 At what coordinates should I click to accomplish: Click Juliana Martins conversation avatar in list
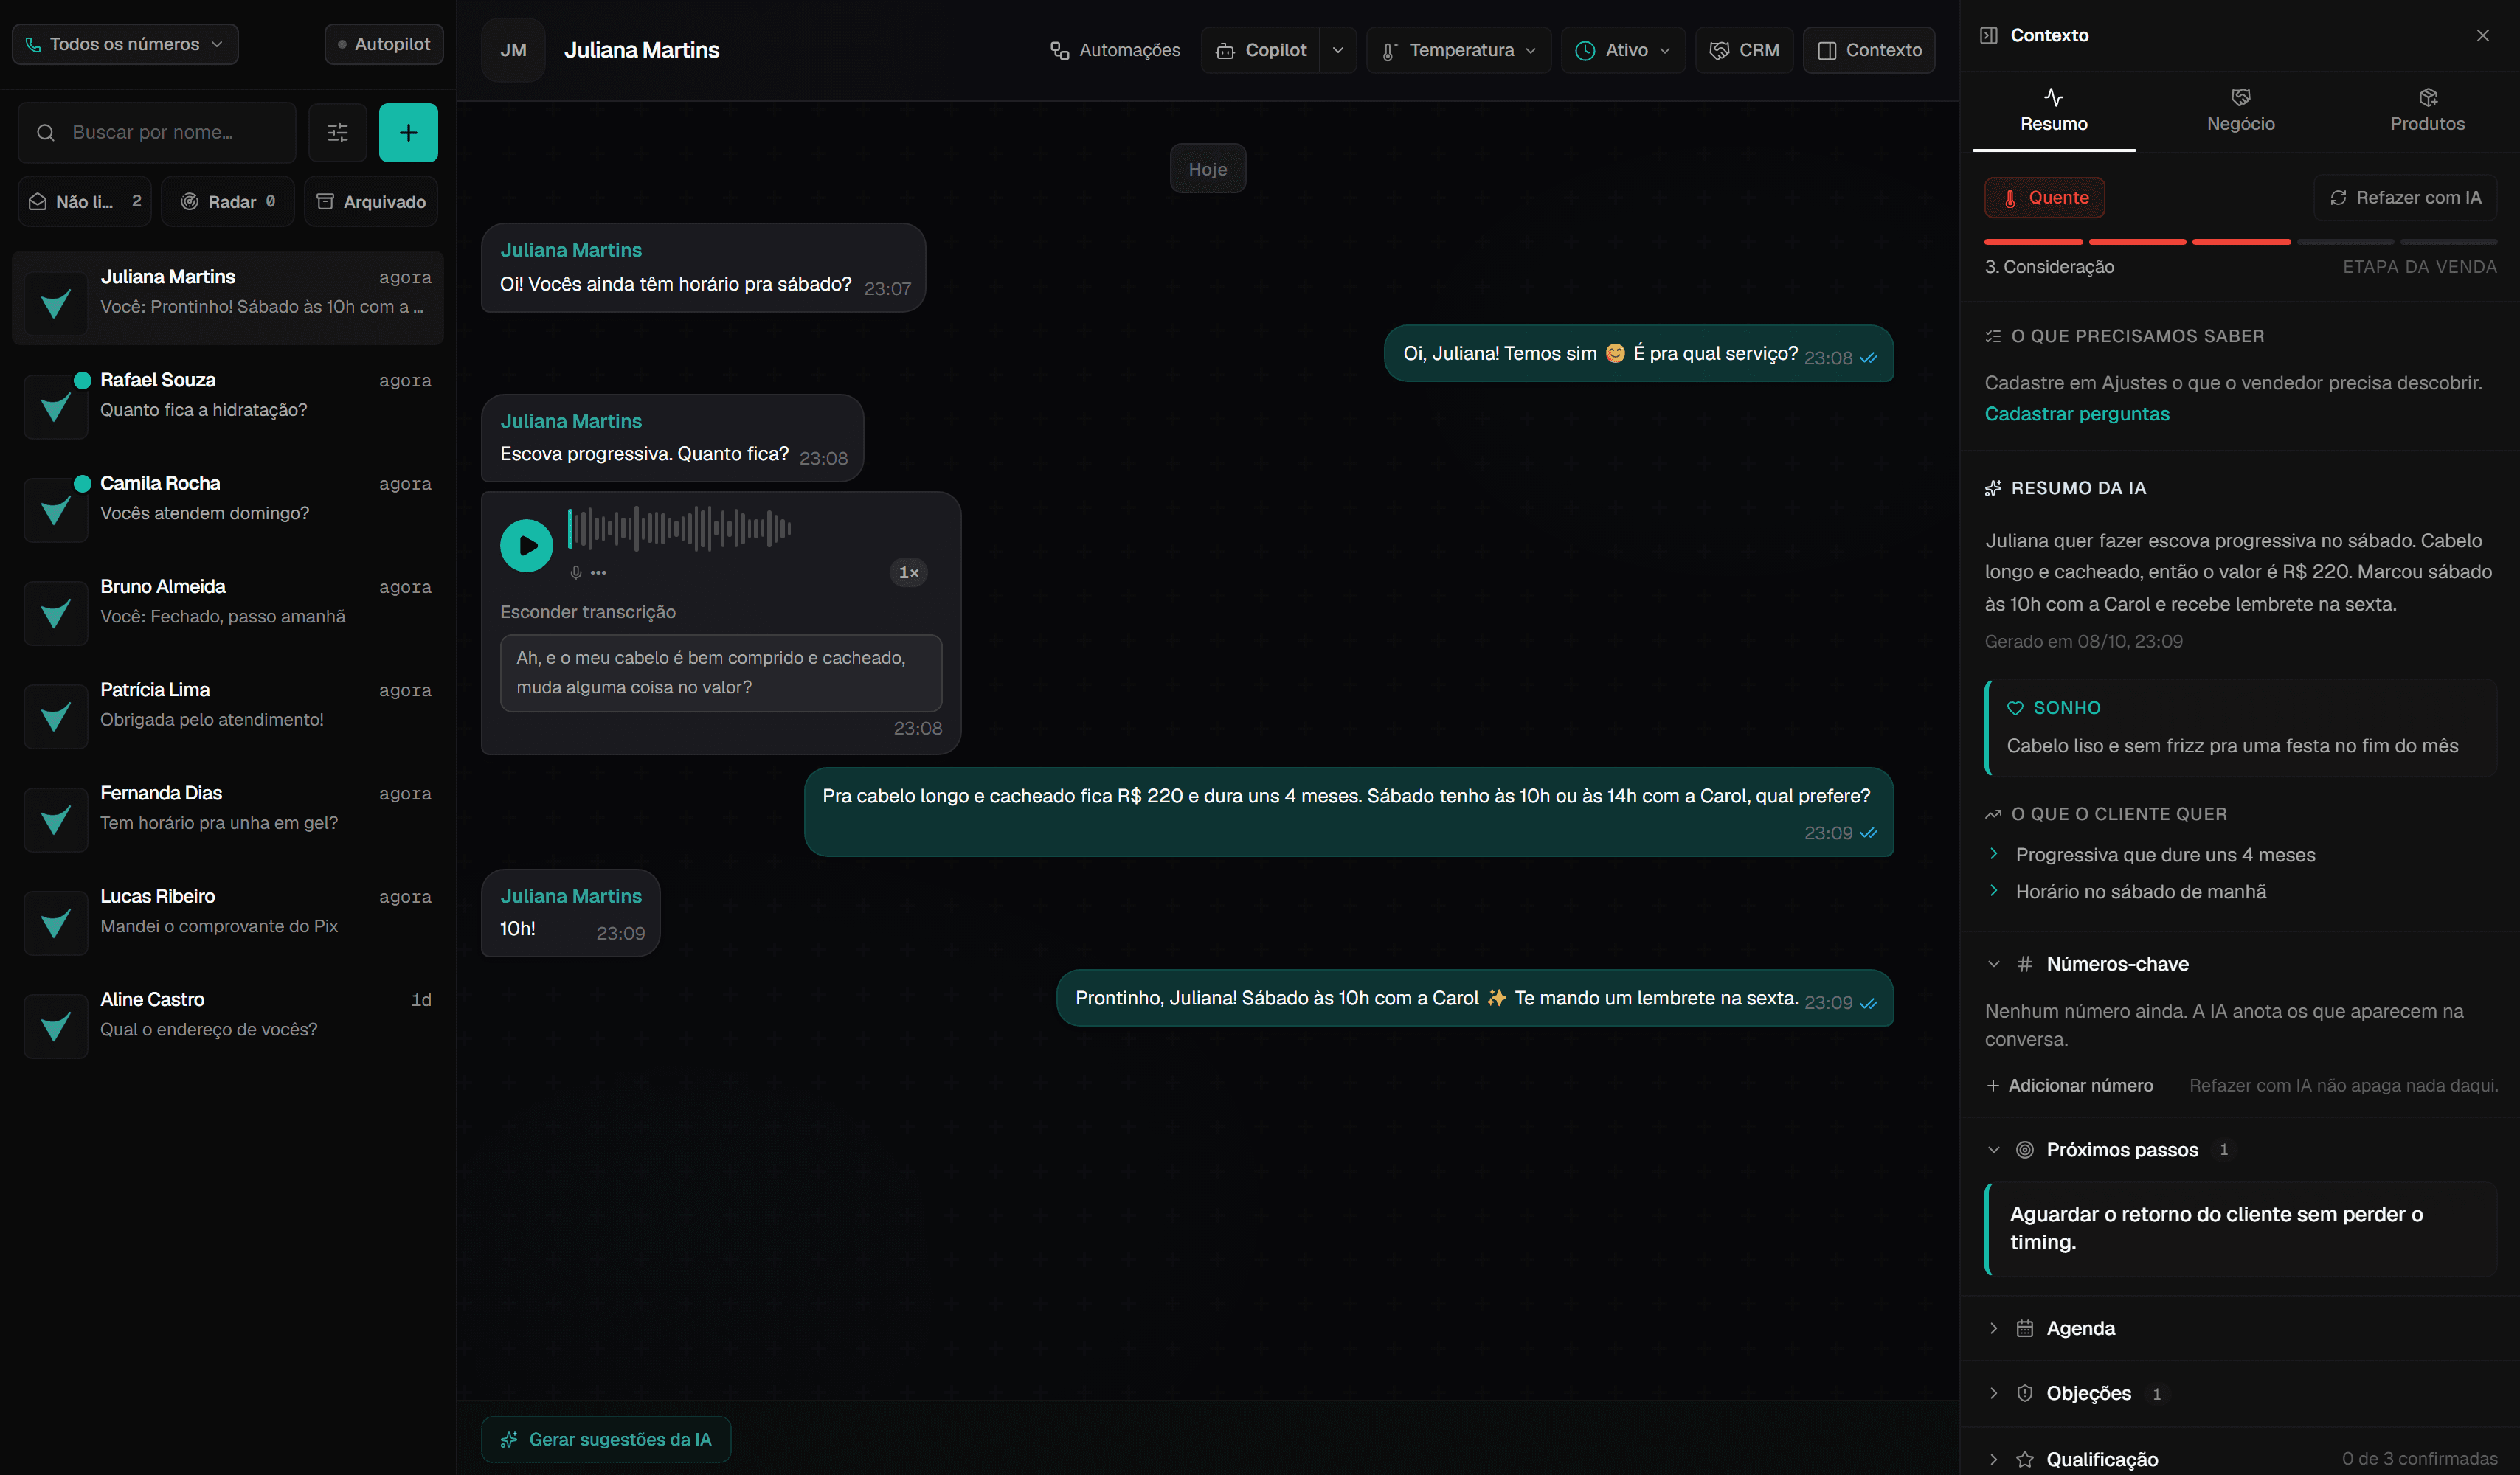pyautogui.click(x=56, y=303)
